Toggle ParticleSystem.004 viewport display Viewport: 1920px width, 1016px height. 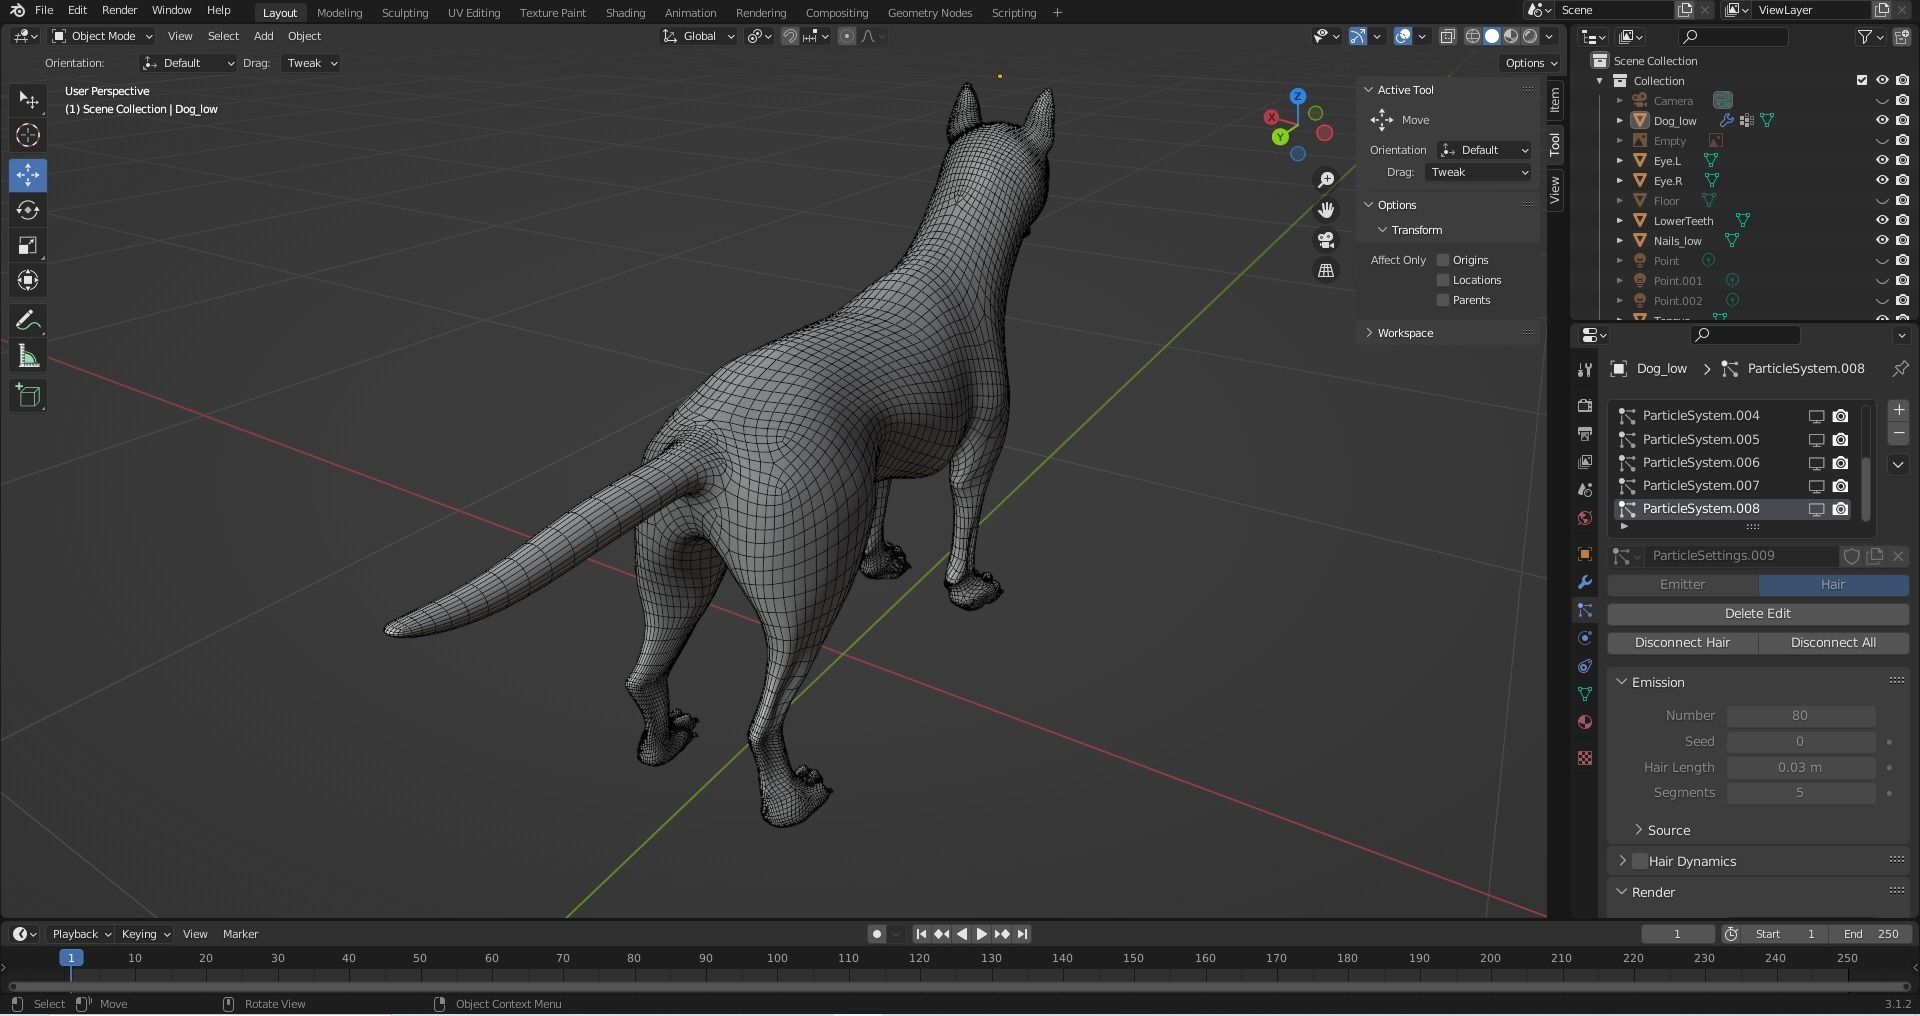1816,416
